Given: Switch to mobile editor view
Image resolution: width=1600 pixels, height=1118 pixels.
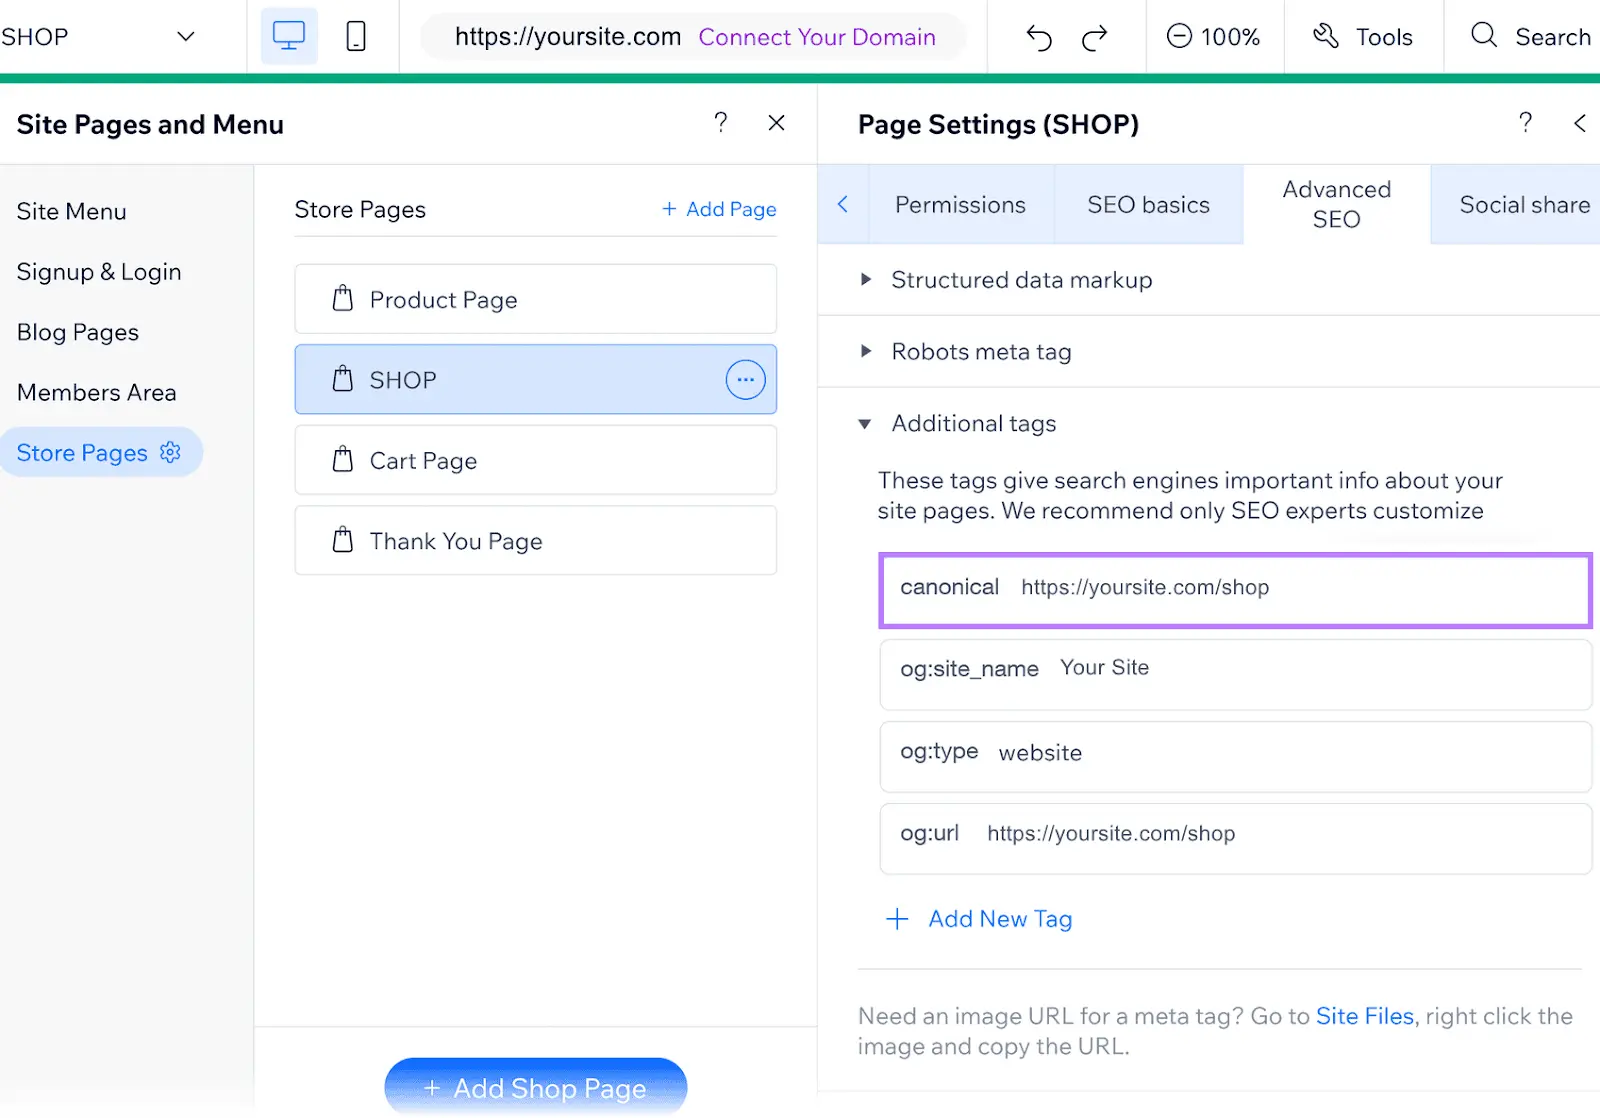Looking at the screenshot, I should point(355,36).
